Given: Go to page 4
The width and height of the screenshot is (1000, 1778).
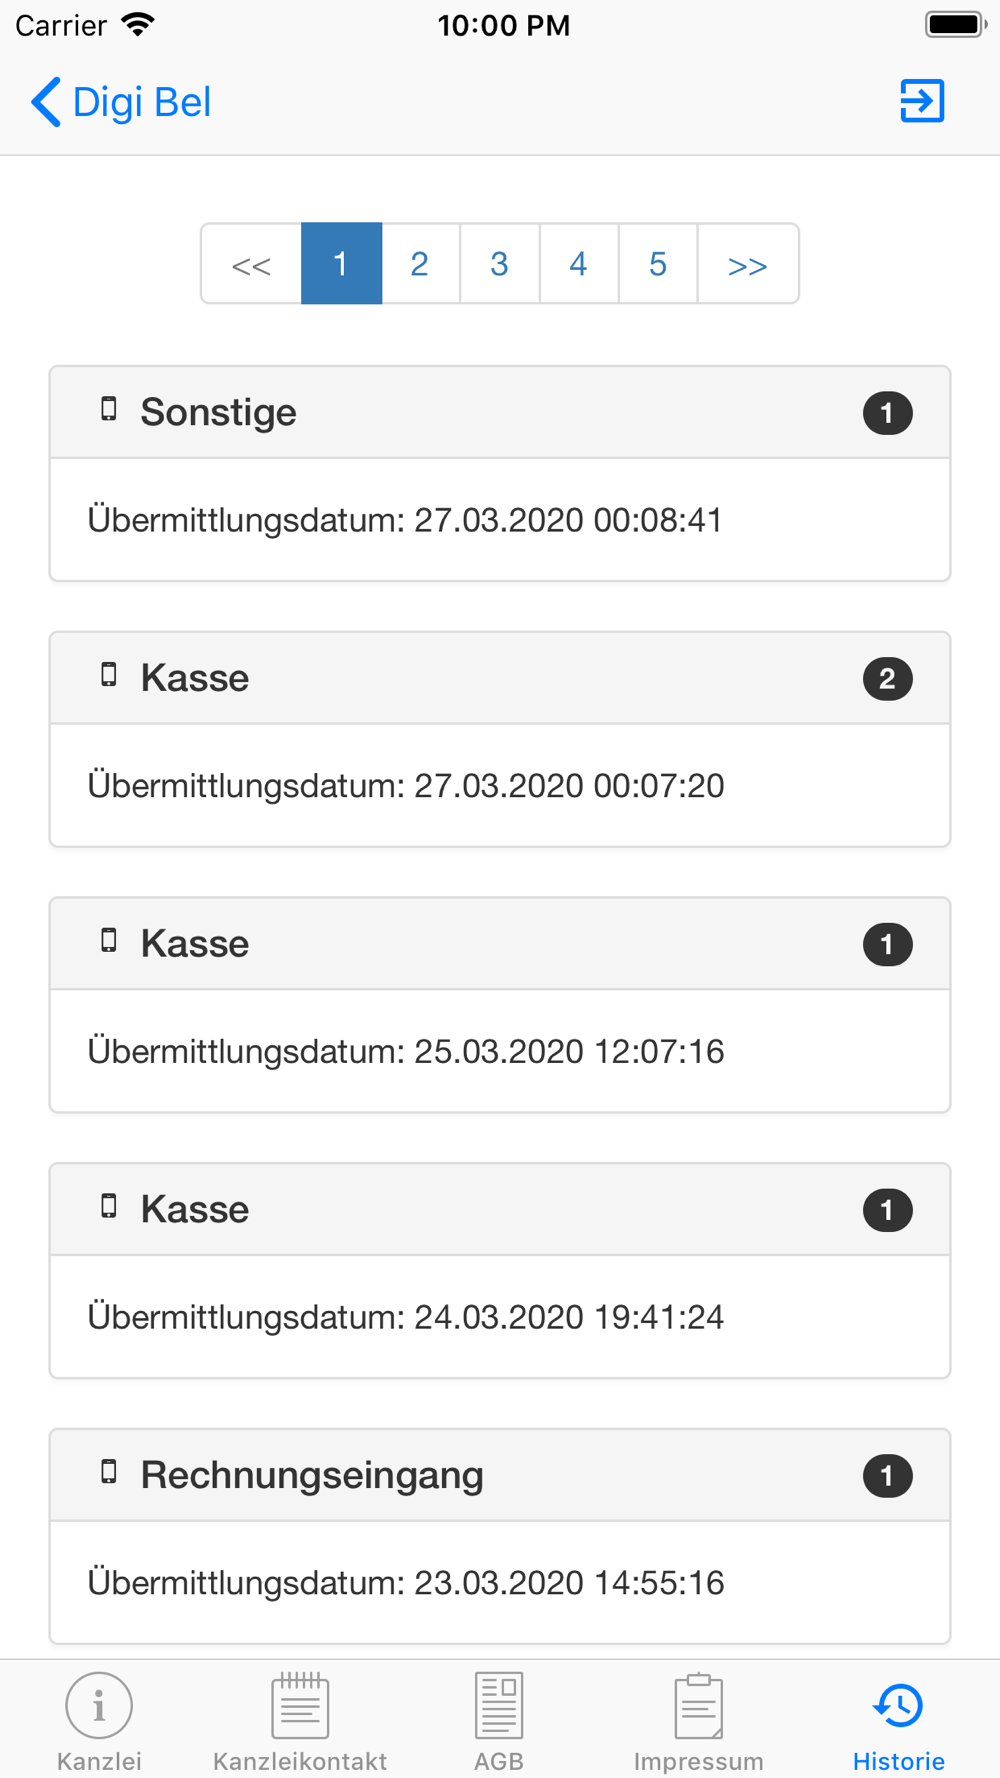Looking at the screenshot, I should pyautogui.click(x=578, y=263).
